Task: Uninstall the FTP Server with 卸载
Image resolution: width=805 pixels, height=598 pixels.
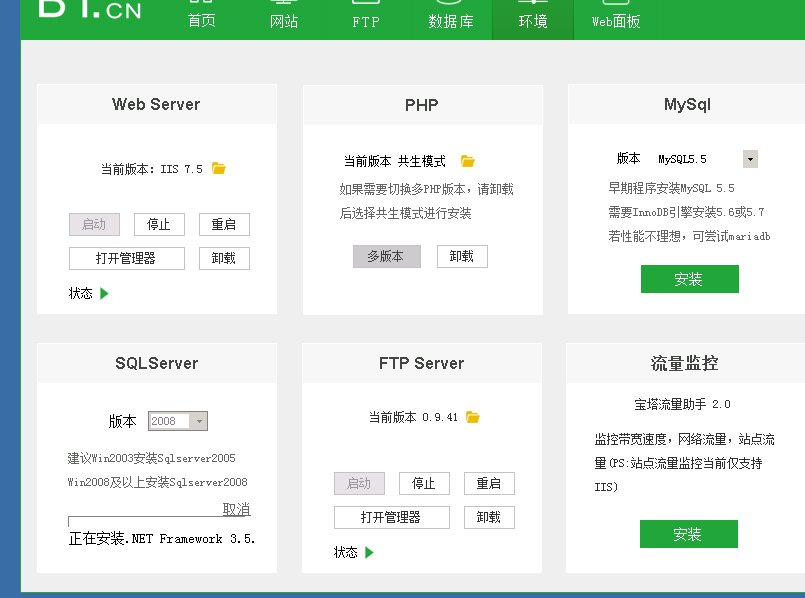Action: [x=489, y=517]
